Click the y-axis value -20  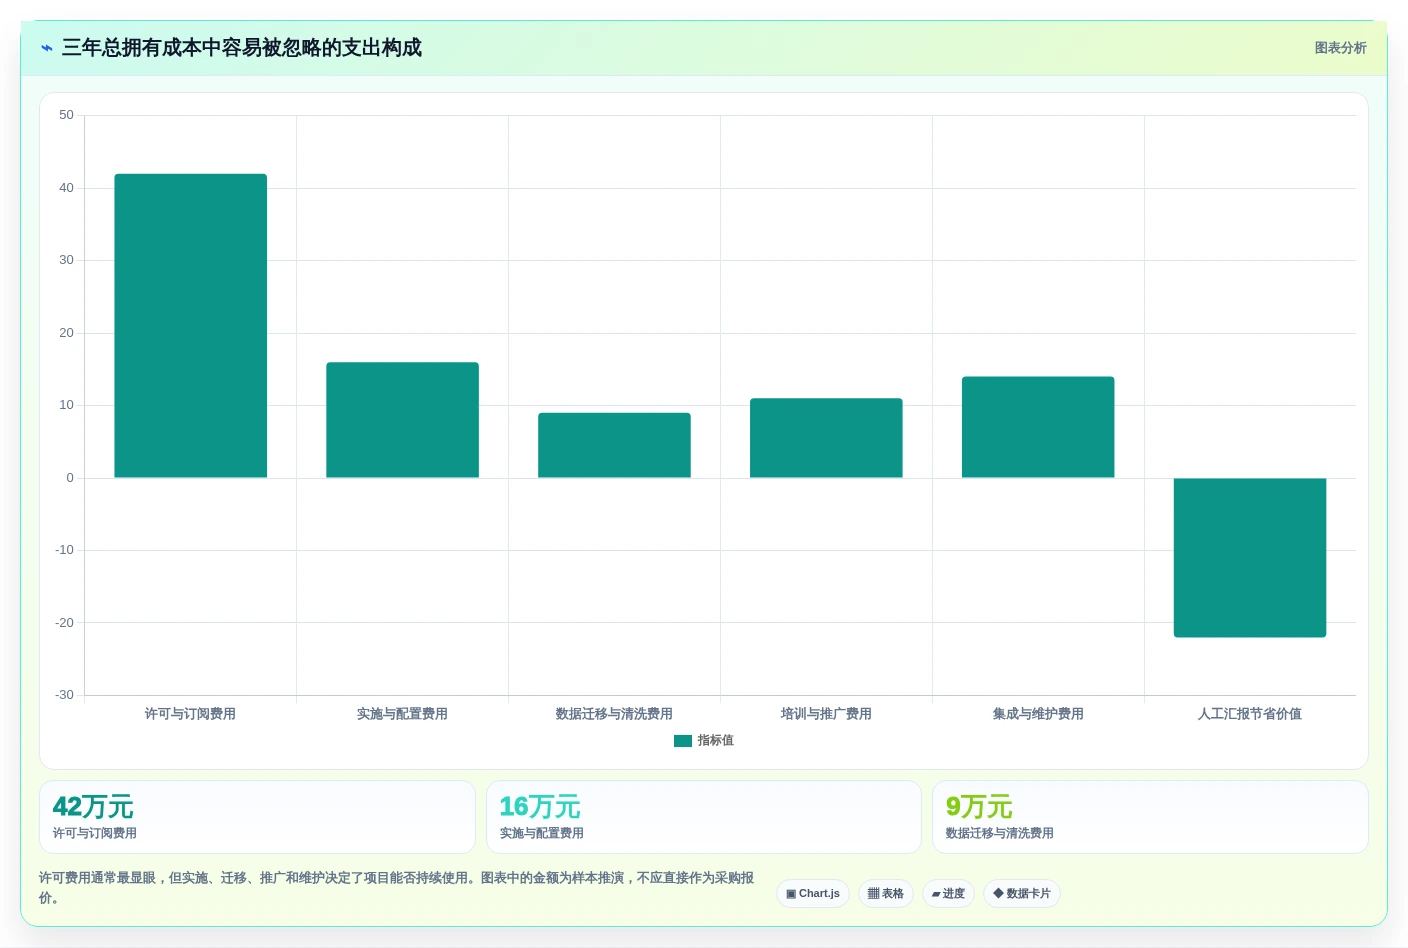coord(64,623)
